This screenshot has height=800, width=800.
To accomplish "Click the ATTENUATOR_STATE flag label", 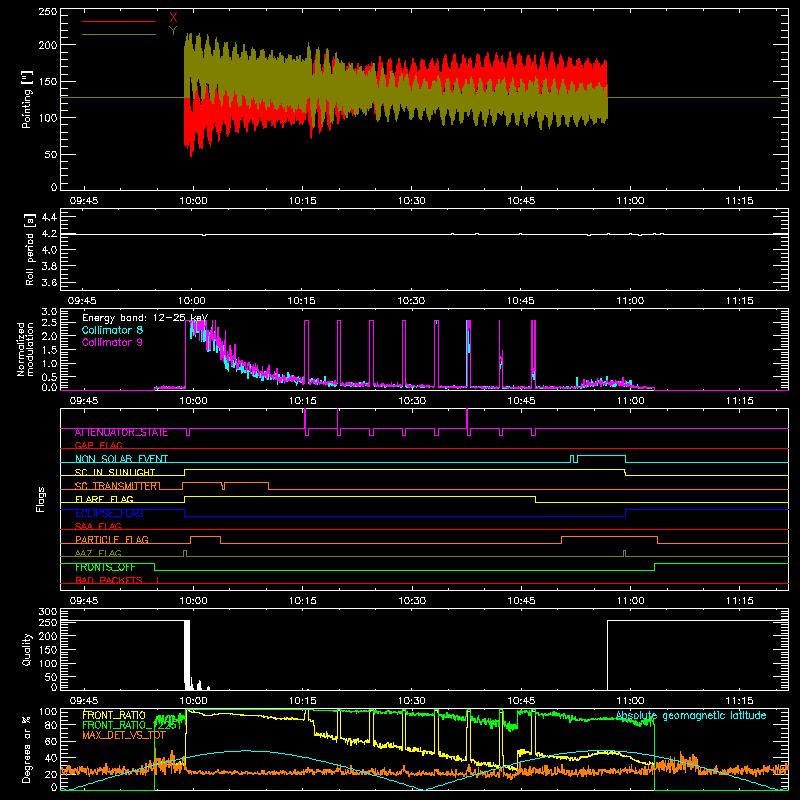I will [x=121, y=433].
